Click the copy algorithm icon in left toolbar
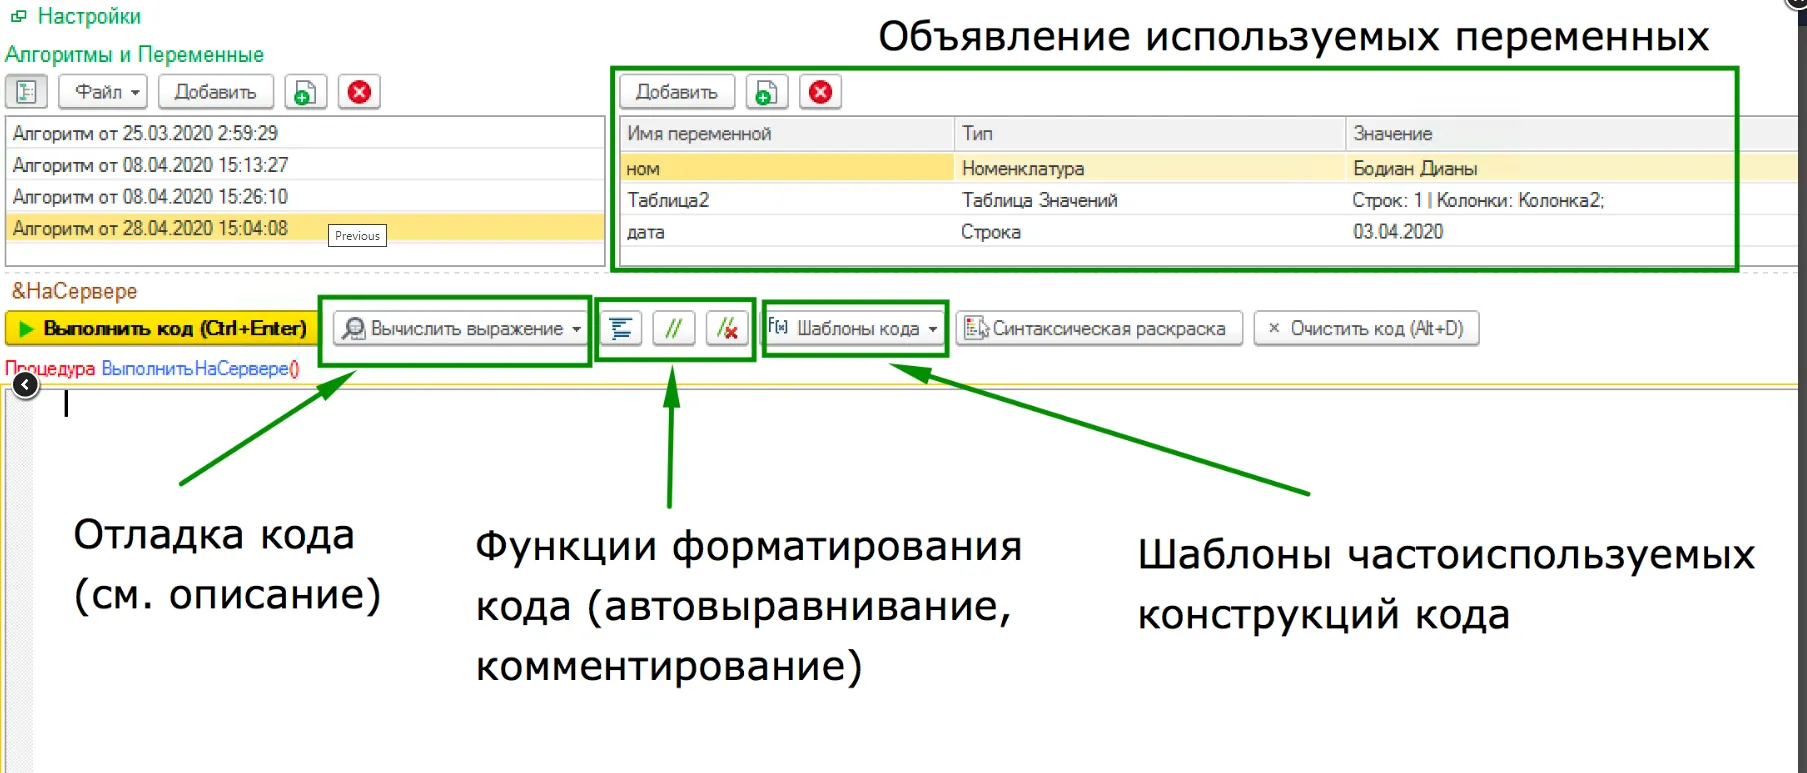This screenshot has height=773, width=1807. pos(305,92)
